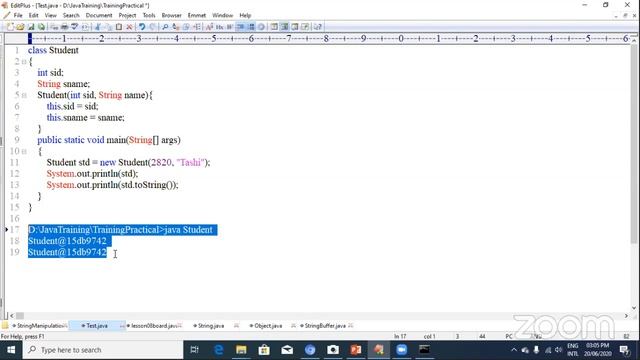This screenshot has height=360, width=640.
Task: Open the Edit menu
Action: click(x=33, y=16)
